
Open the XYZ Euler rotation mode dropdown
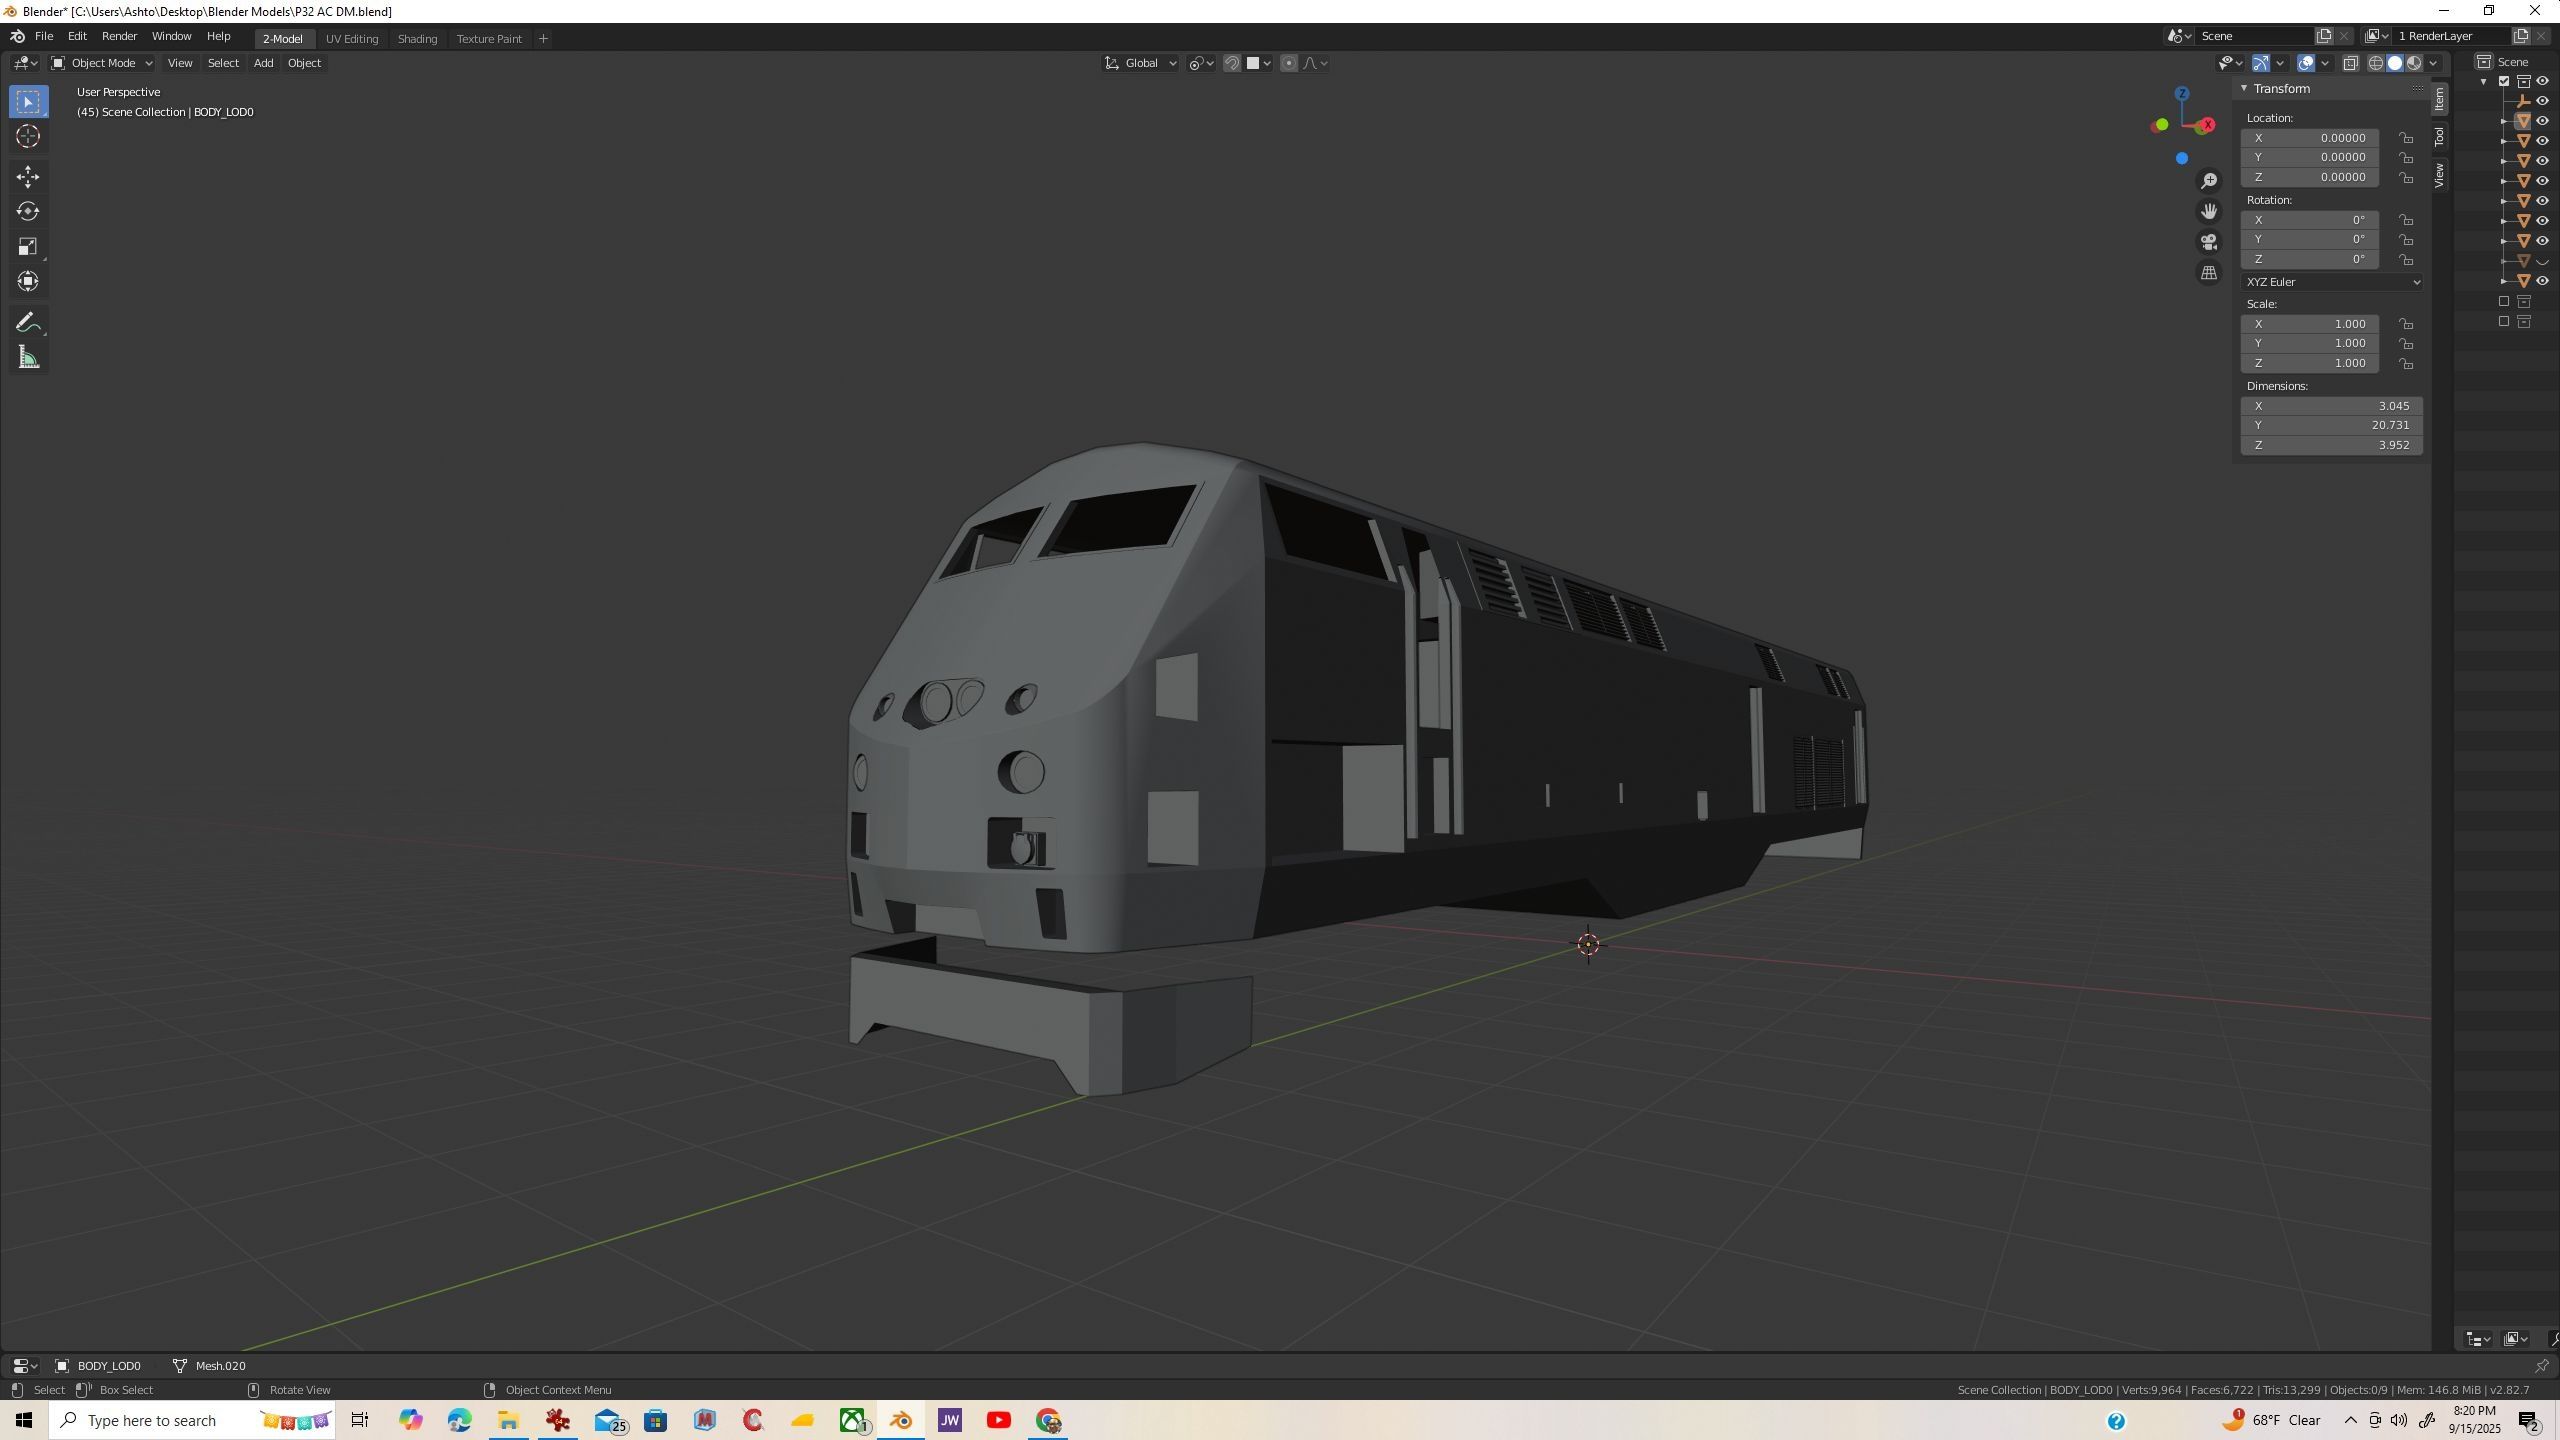click(2332, 282)
